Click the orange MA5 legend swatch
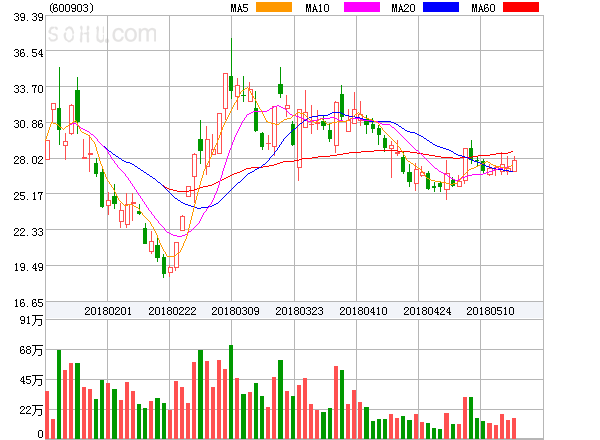The image size is (600, 440). tap(274, 7)
